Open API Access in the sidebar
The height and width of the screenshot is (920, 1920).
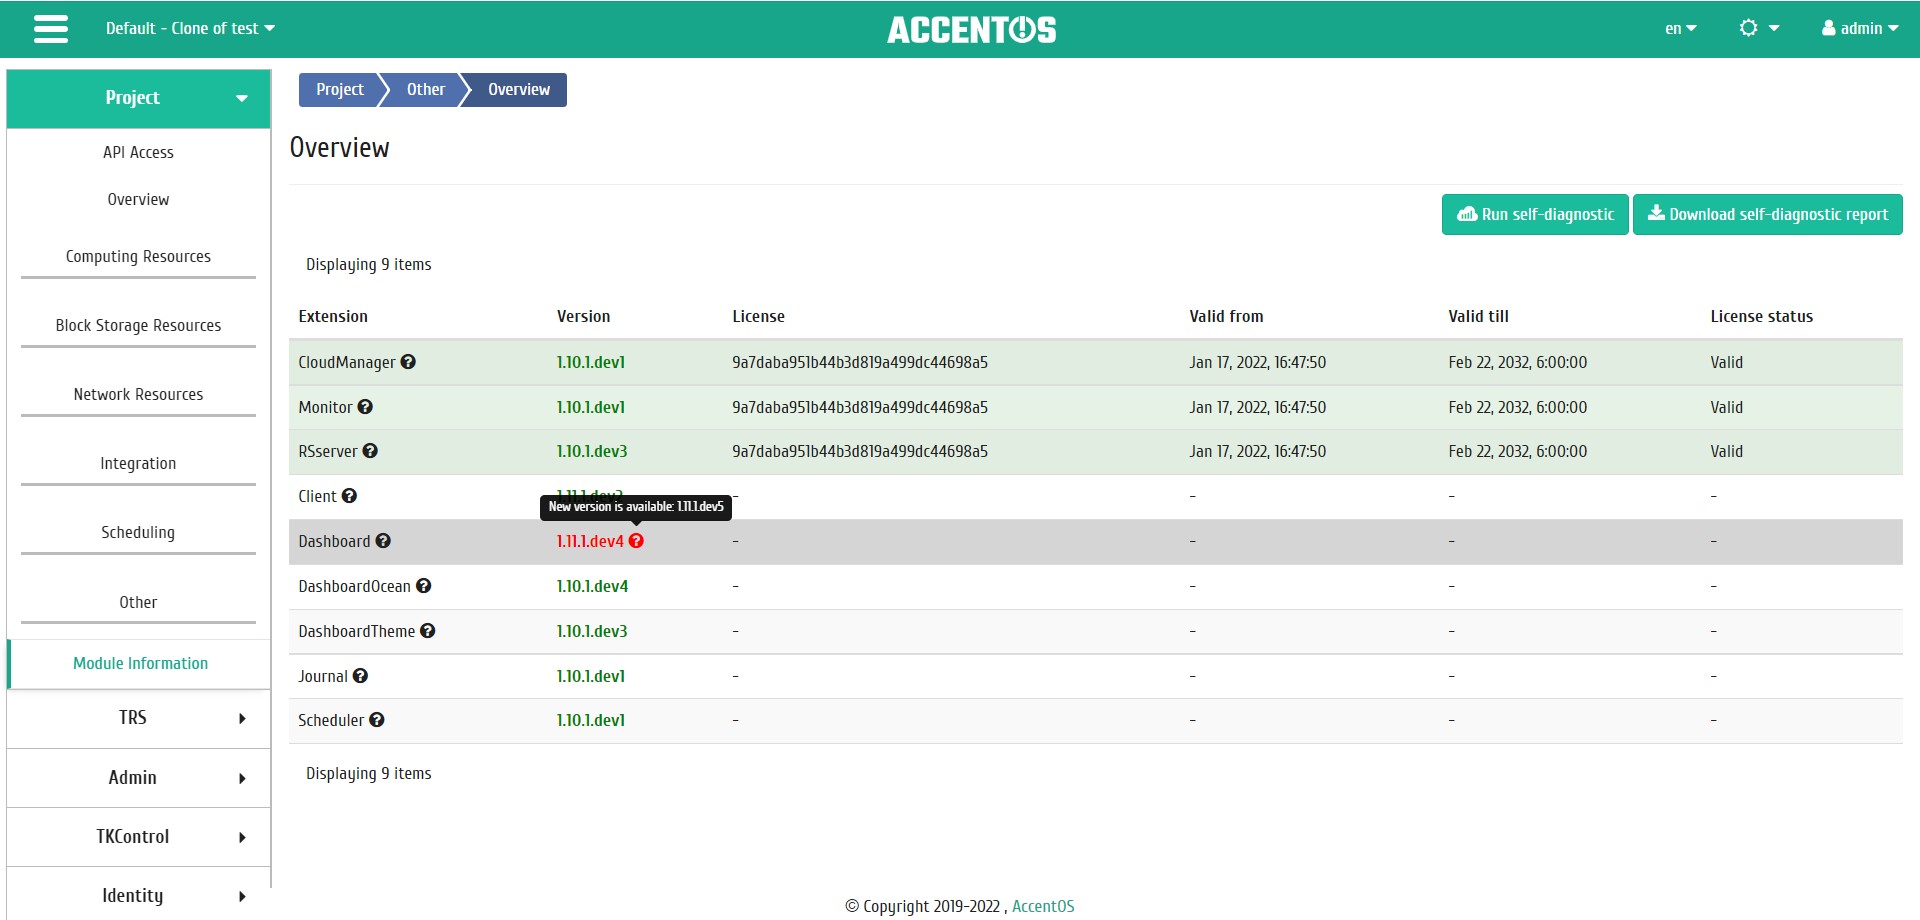tap(139, 152)
